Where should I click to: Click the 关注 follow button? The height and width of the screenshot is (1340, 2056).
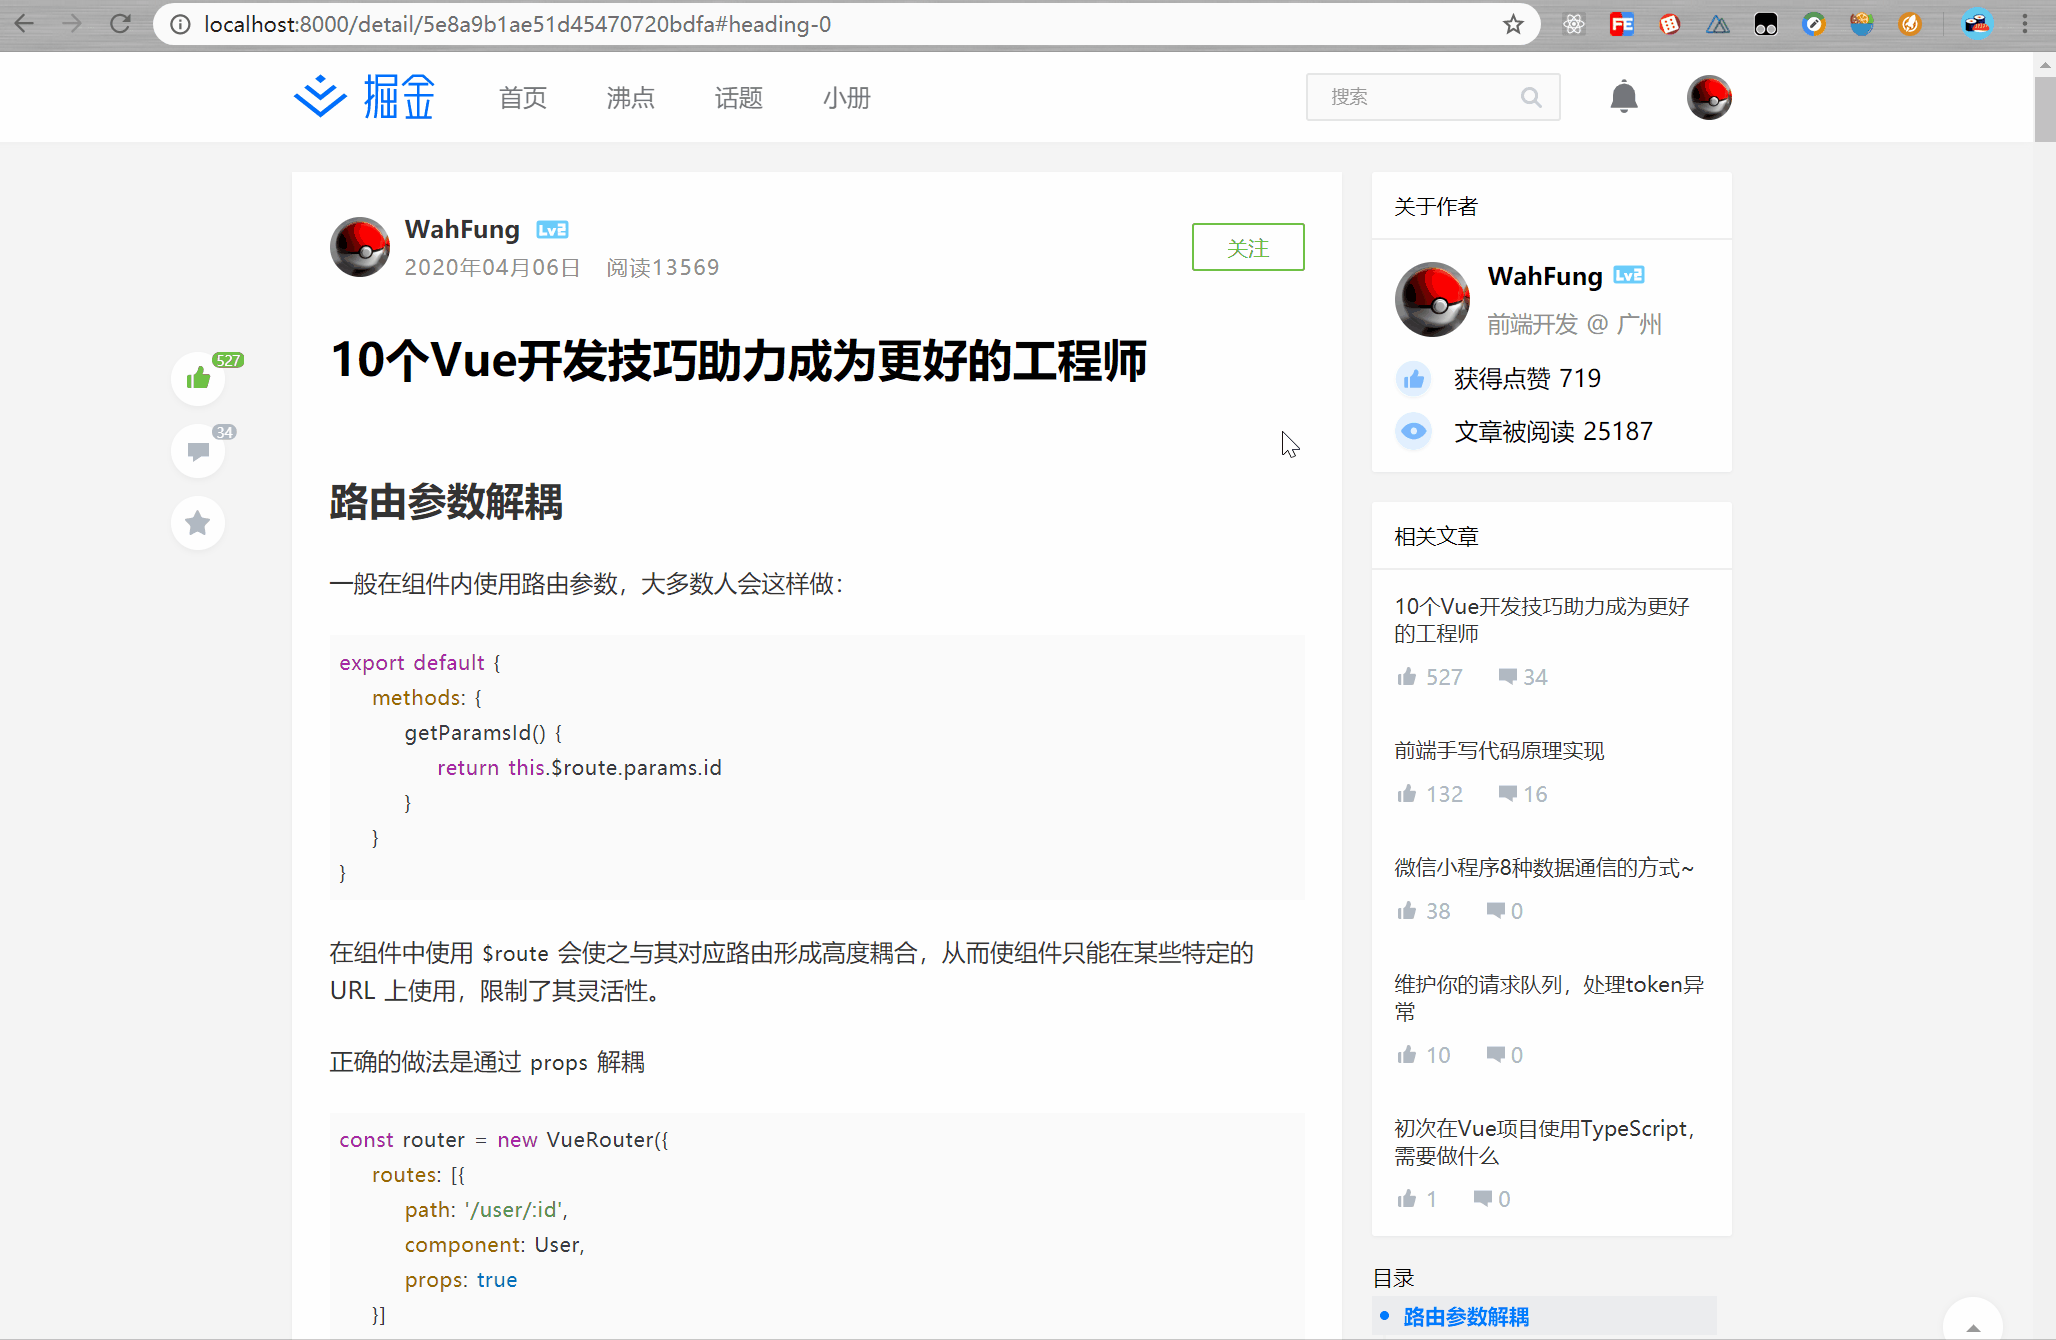pyautogui.click(x=1248, y=247)
